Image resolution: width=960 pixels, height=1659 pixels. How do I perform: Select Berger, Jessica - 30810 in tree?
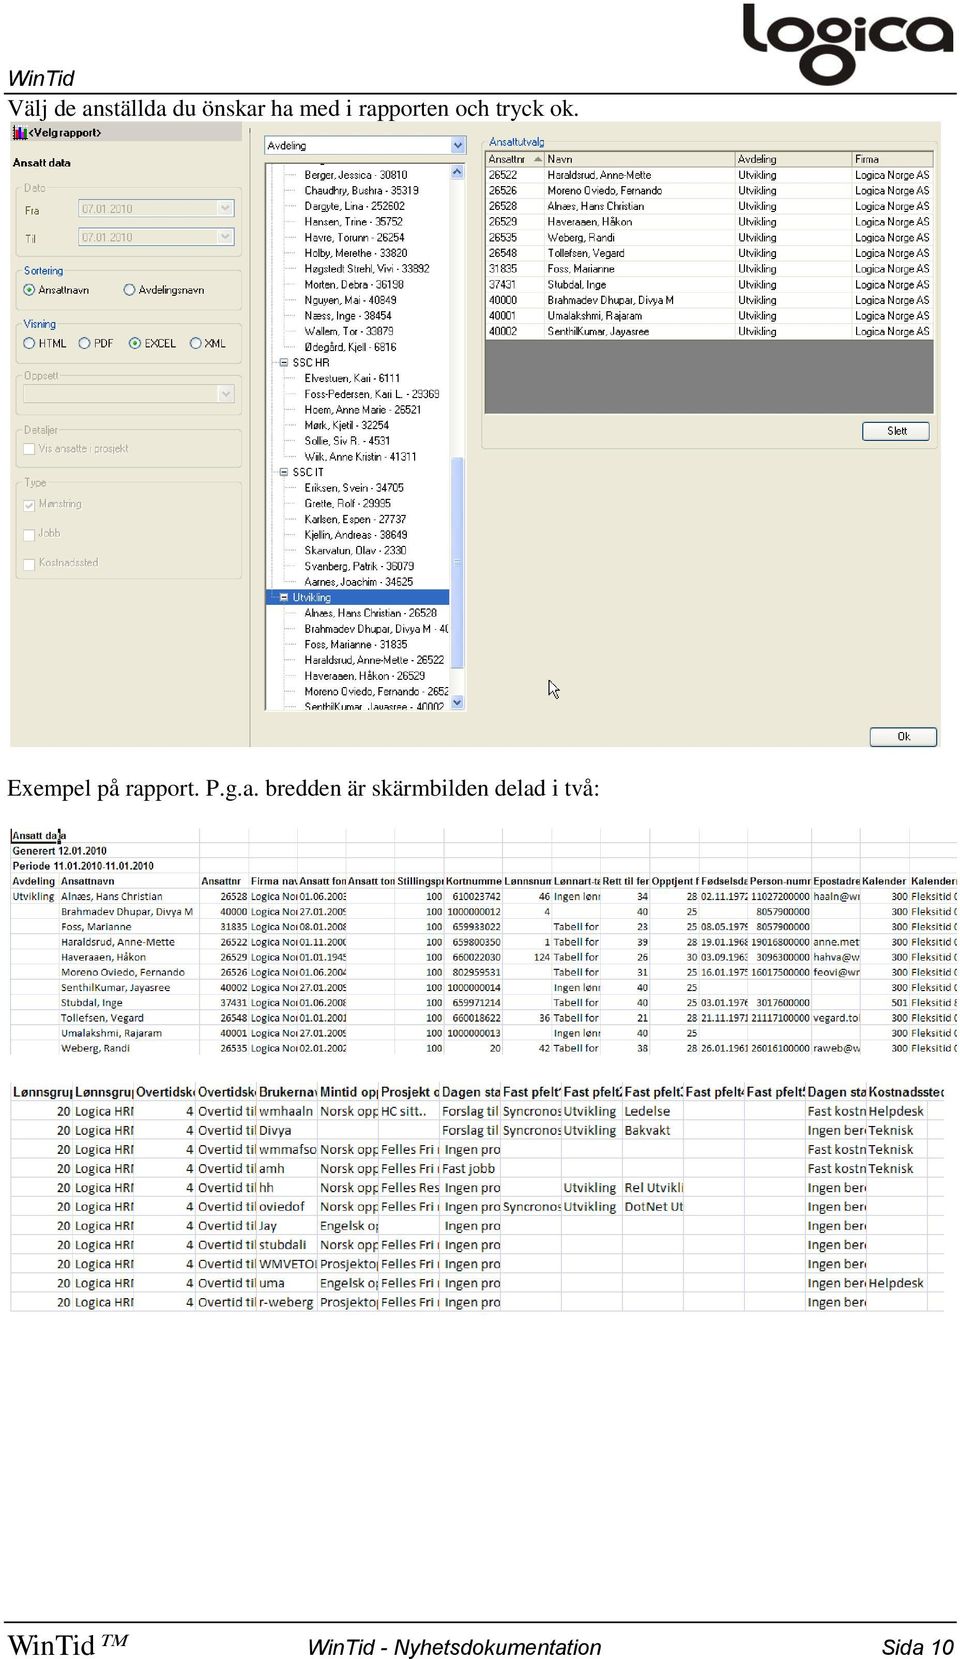pos(356,175)
